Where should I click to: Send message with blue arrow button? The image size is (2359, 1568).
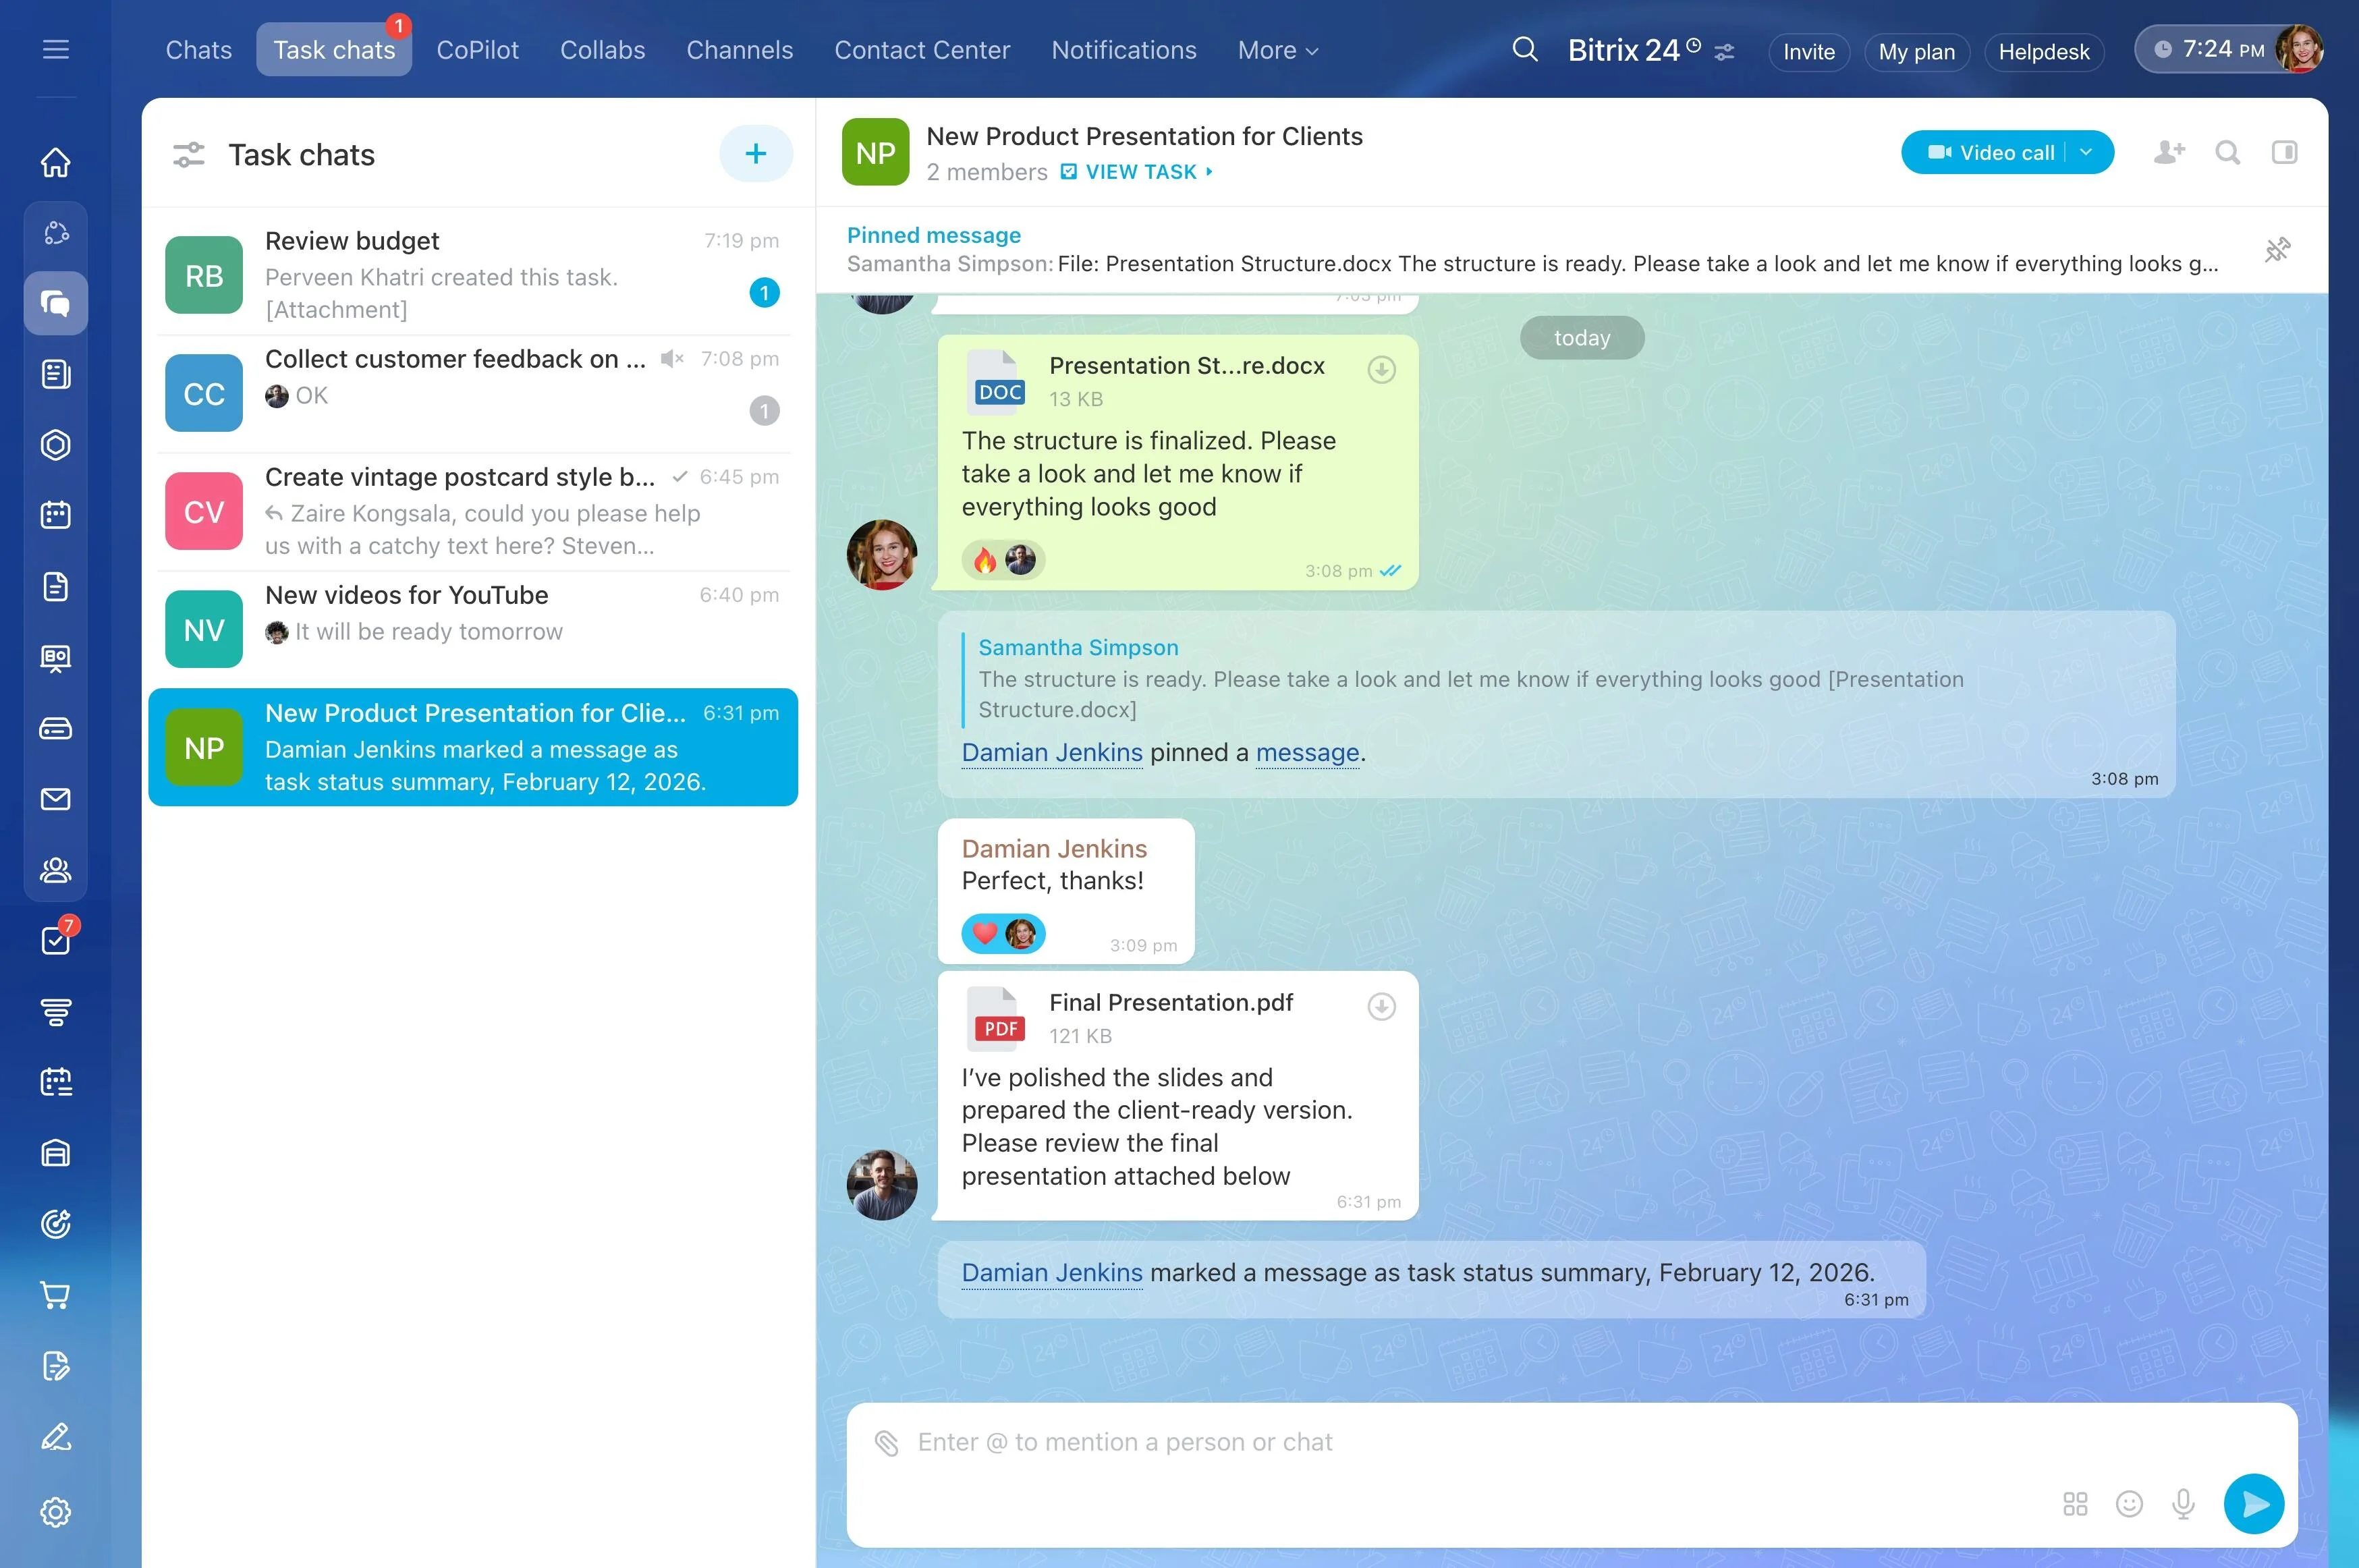click(x=2254, y=1503)
